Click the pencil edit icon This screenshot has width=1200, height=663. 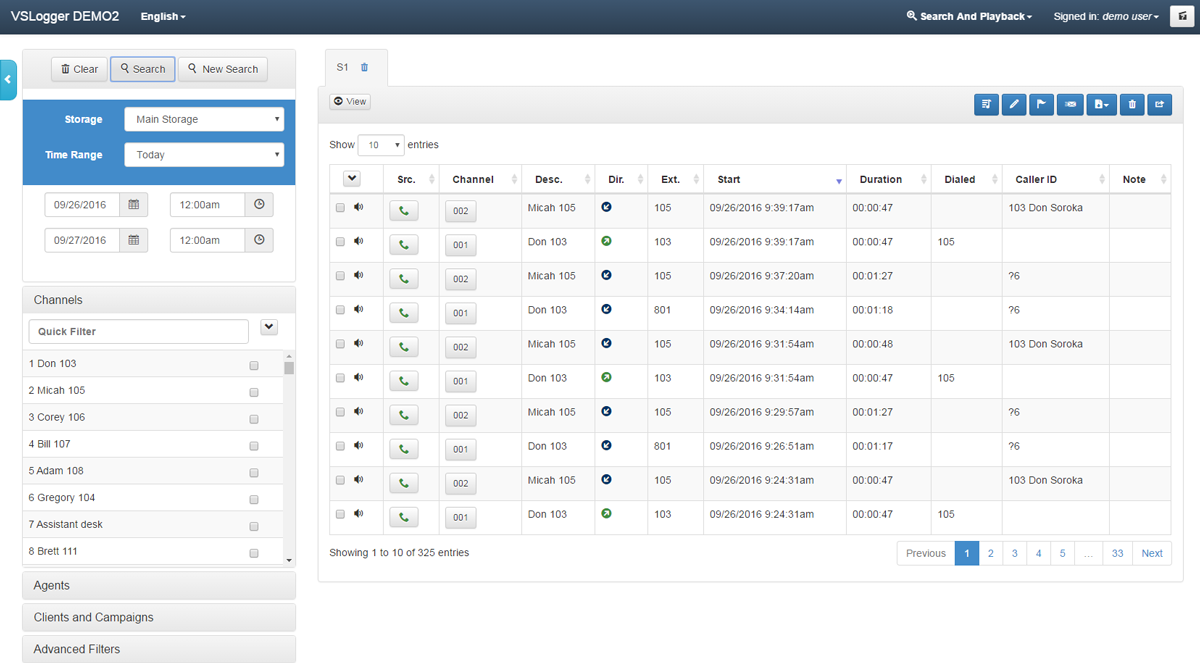[1014, 104]
